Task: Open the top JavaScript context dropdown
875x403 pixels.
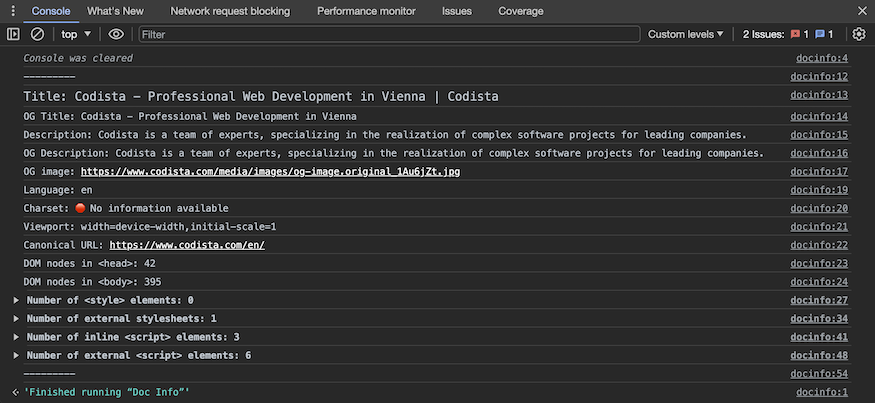Action: point(75,34)
